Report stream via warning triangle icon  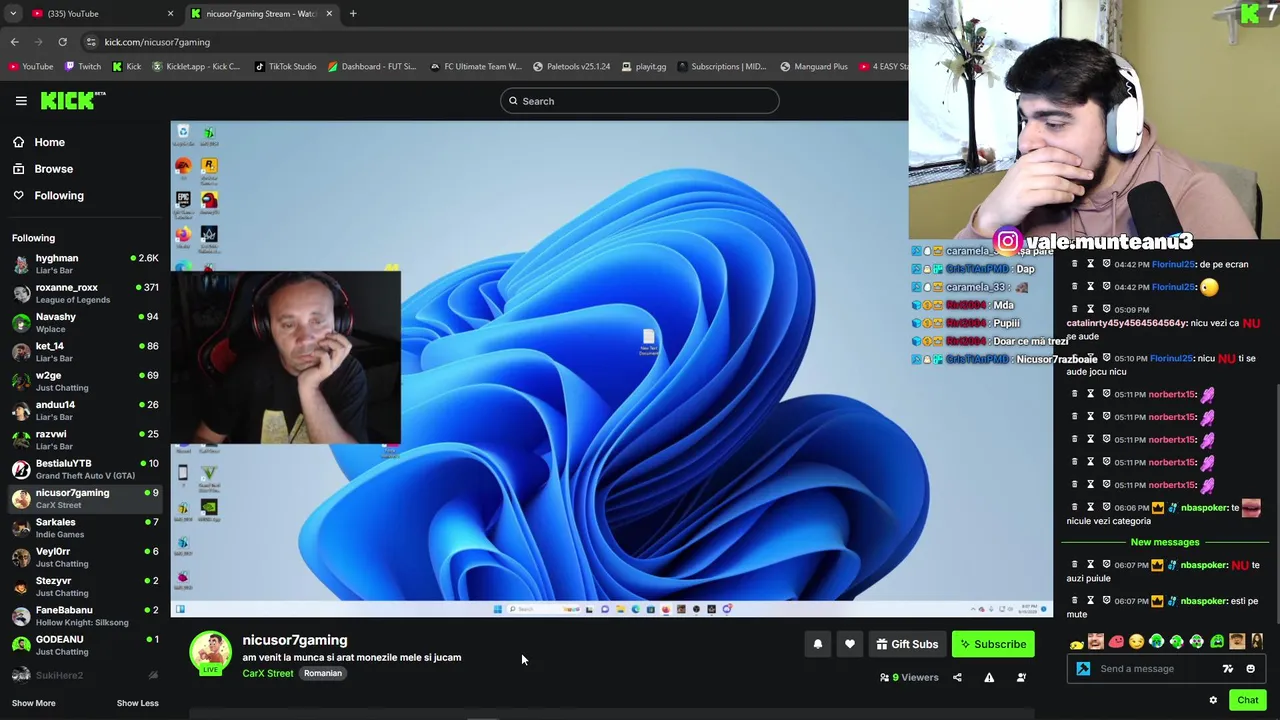[989, 678]
